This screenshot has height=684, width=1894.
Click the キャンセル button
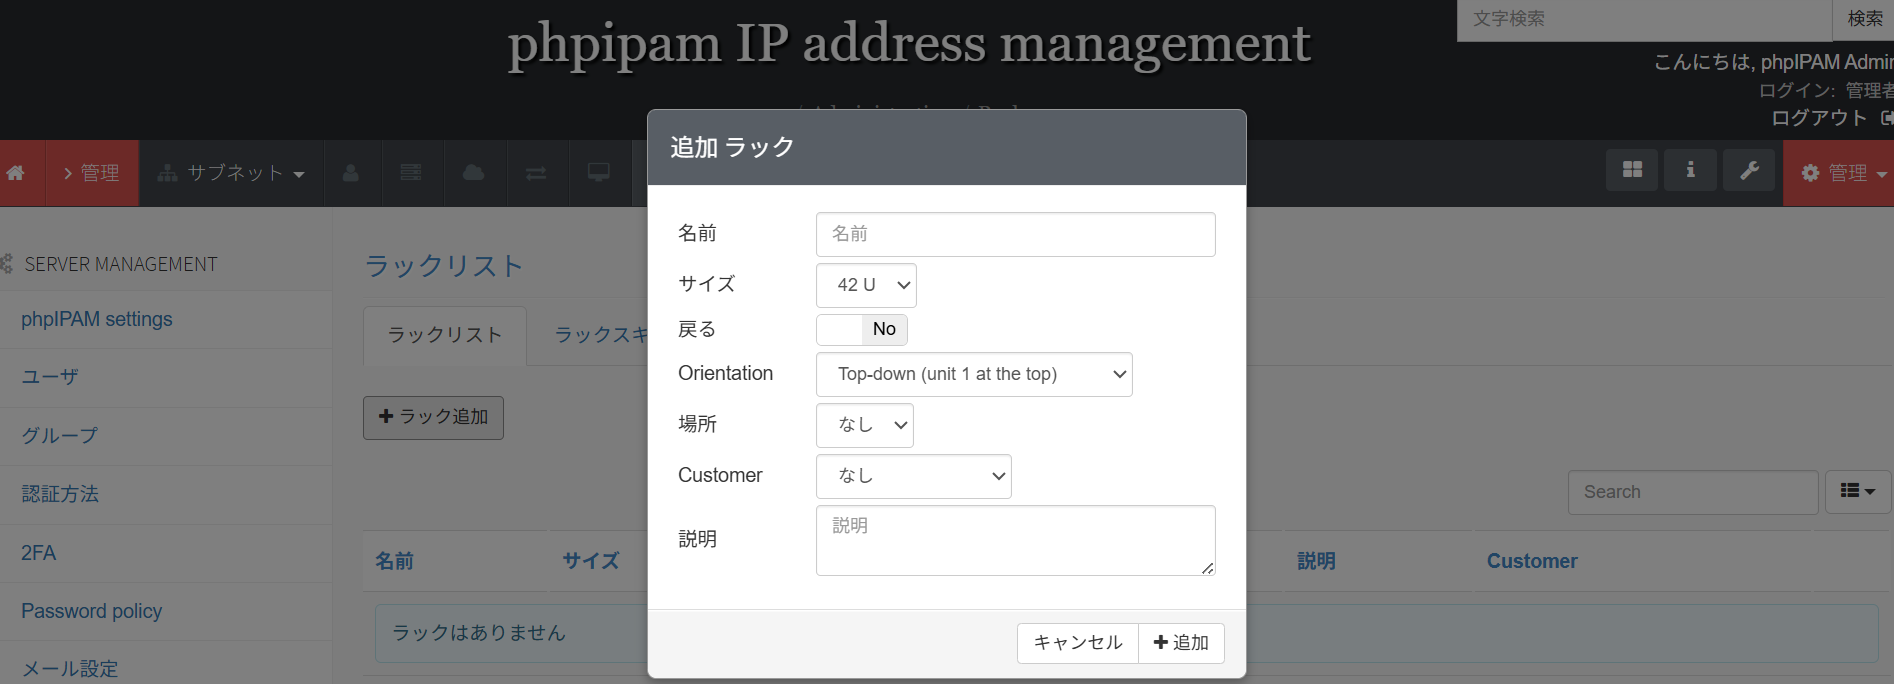click(1078, 643)
